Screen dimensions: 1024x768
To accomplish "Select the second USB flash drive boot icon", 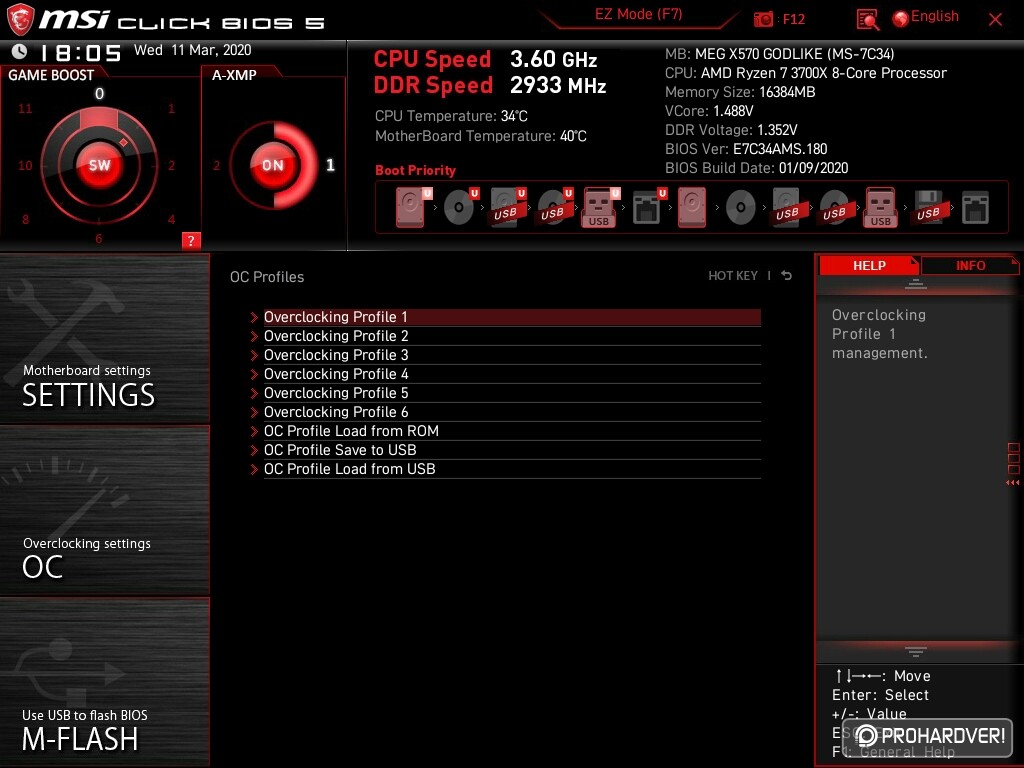I will coord(880,207).
